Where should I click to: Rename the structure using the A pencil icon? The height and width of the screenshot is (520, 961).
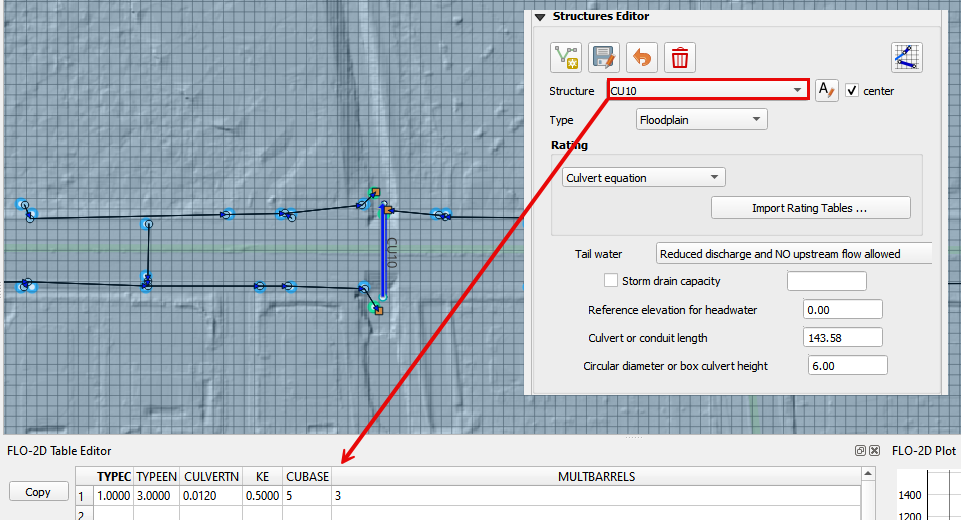tap(826, 90)
